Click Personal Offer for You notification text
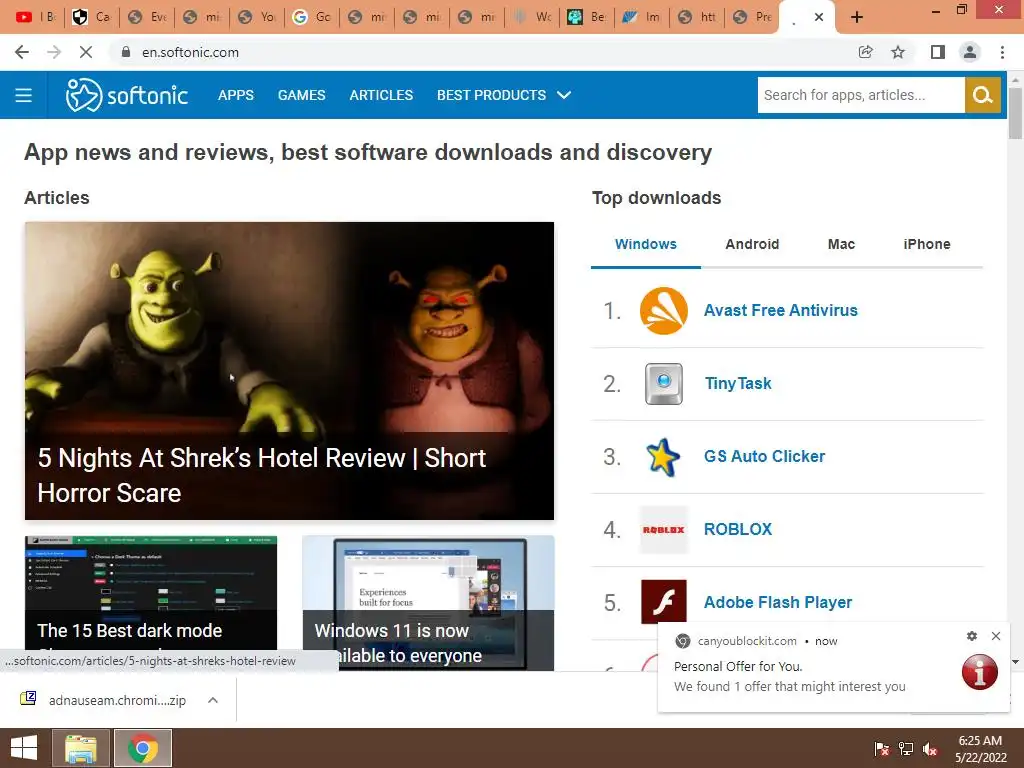This screenshot has height=768, width=1024. 738,667
